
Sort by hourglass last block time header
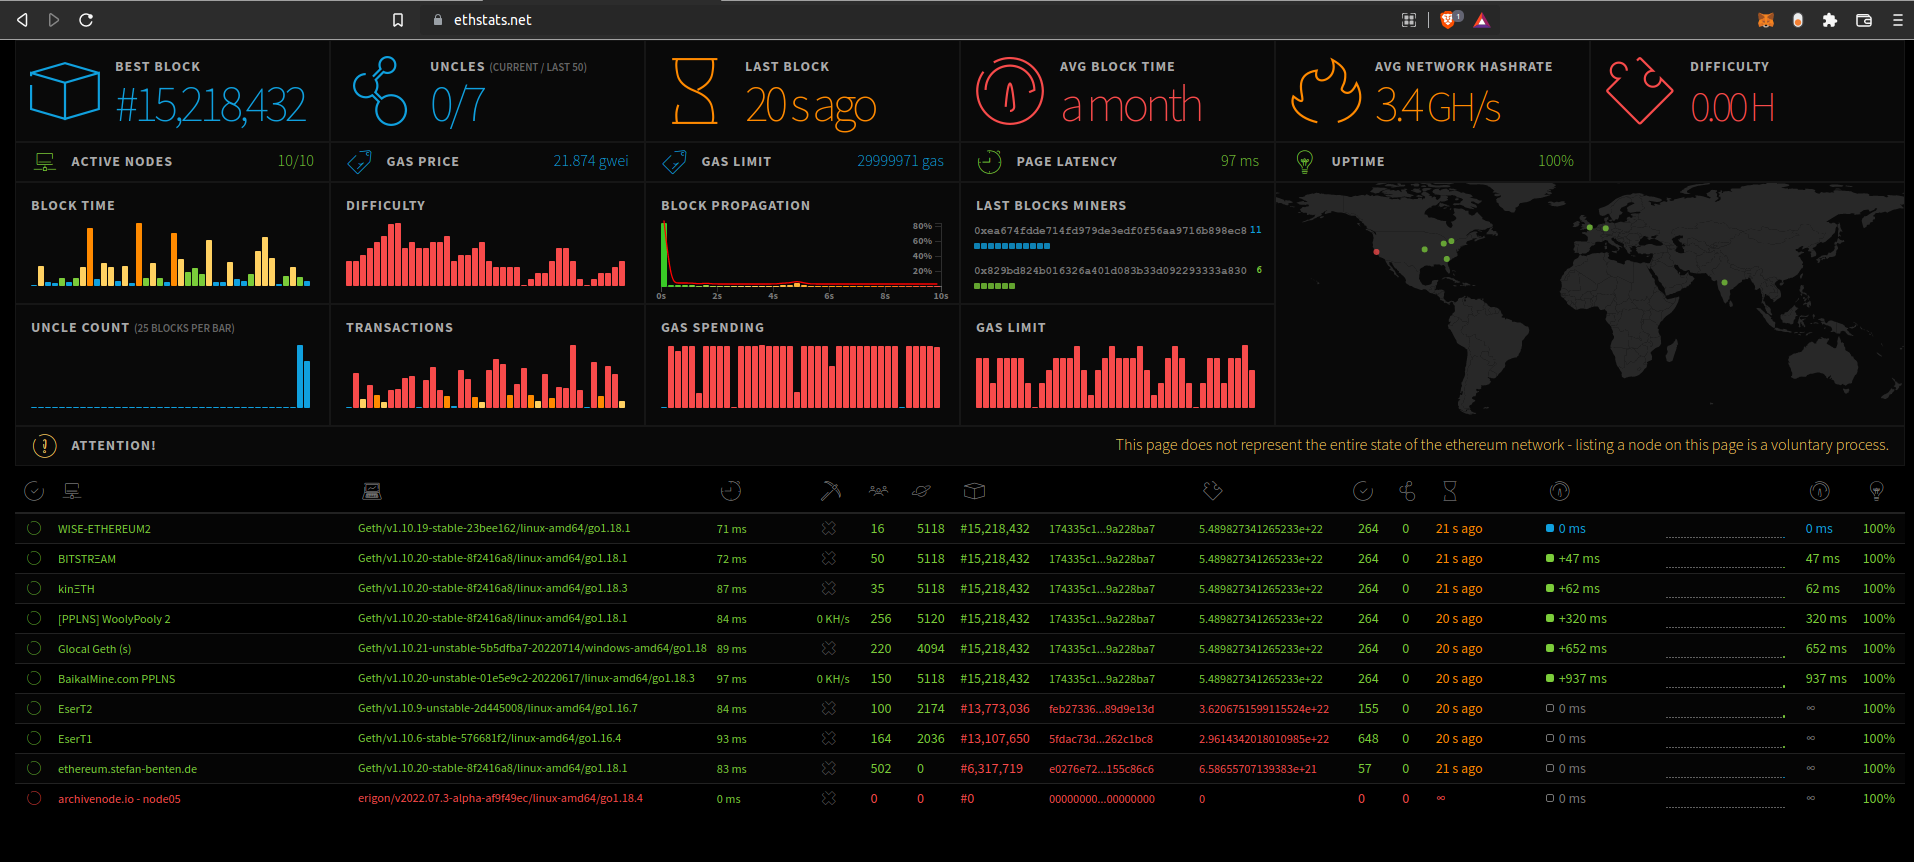[x=1450, y=491]
